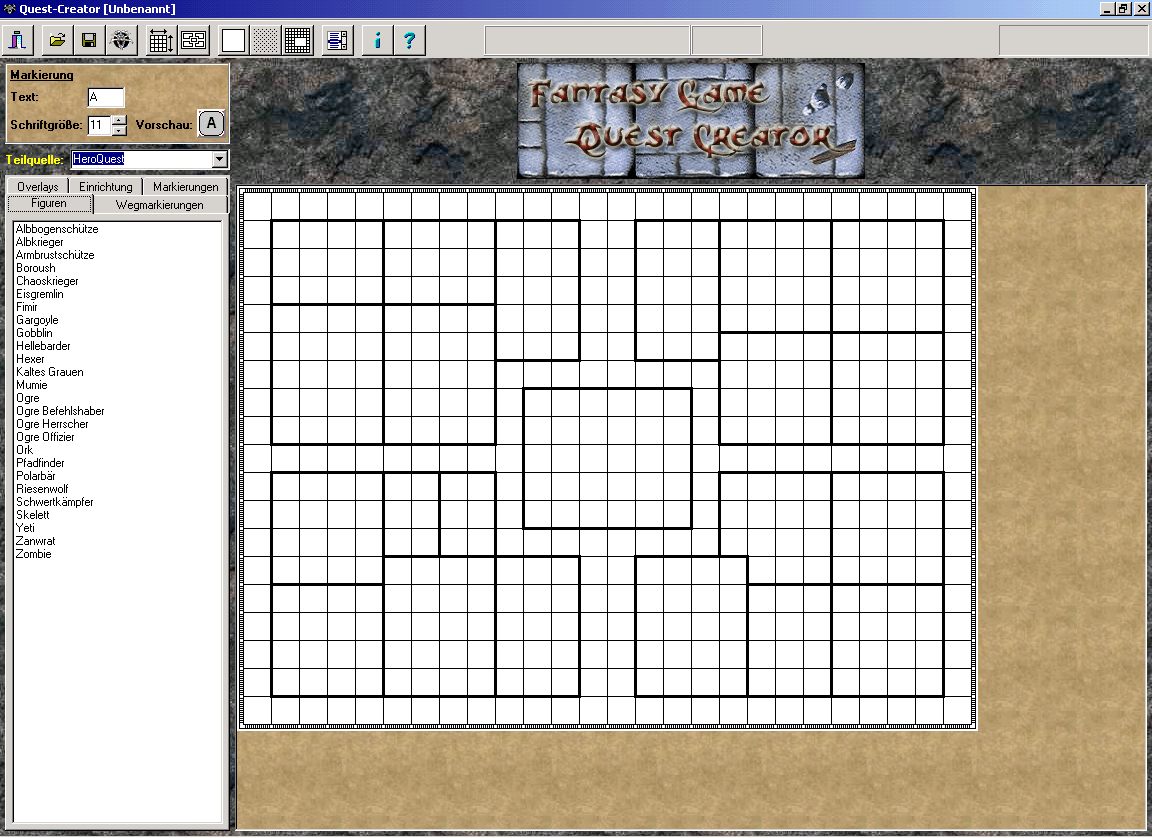Click the Markierung panel heading
This screenshot has height=838, width=1152.
(42, 75)
